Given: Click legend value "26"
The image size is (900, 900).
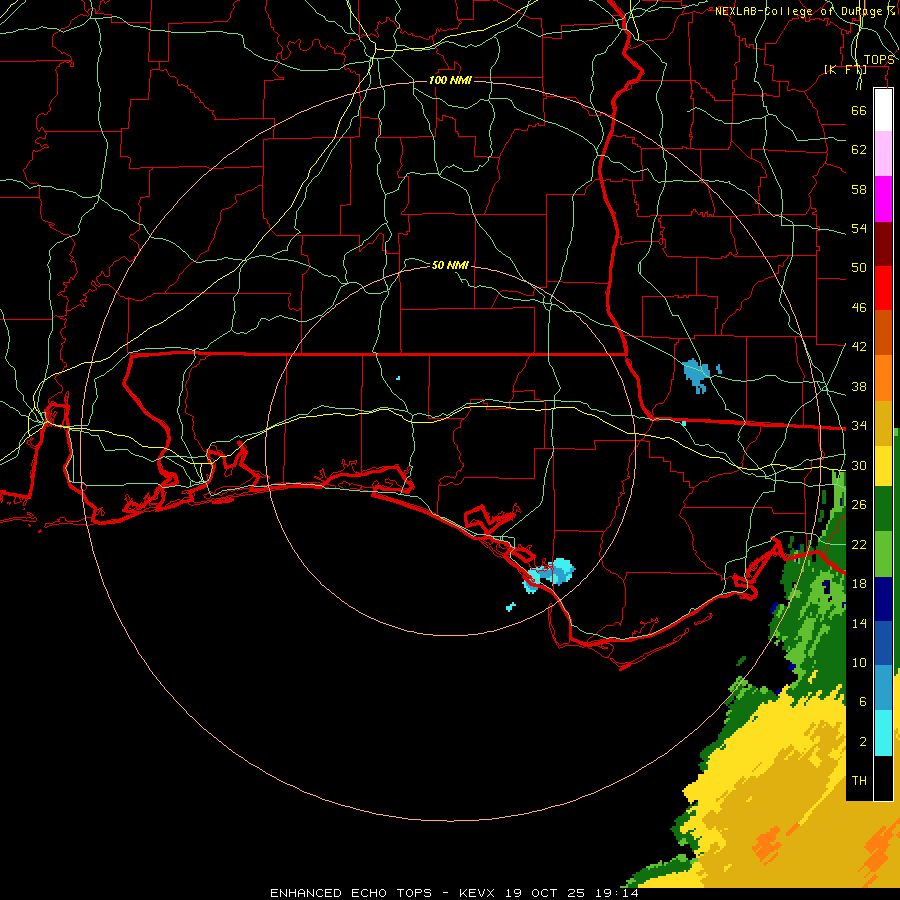Looking at the screenshot, I should coord(859,505).
